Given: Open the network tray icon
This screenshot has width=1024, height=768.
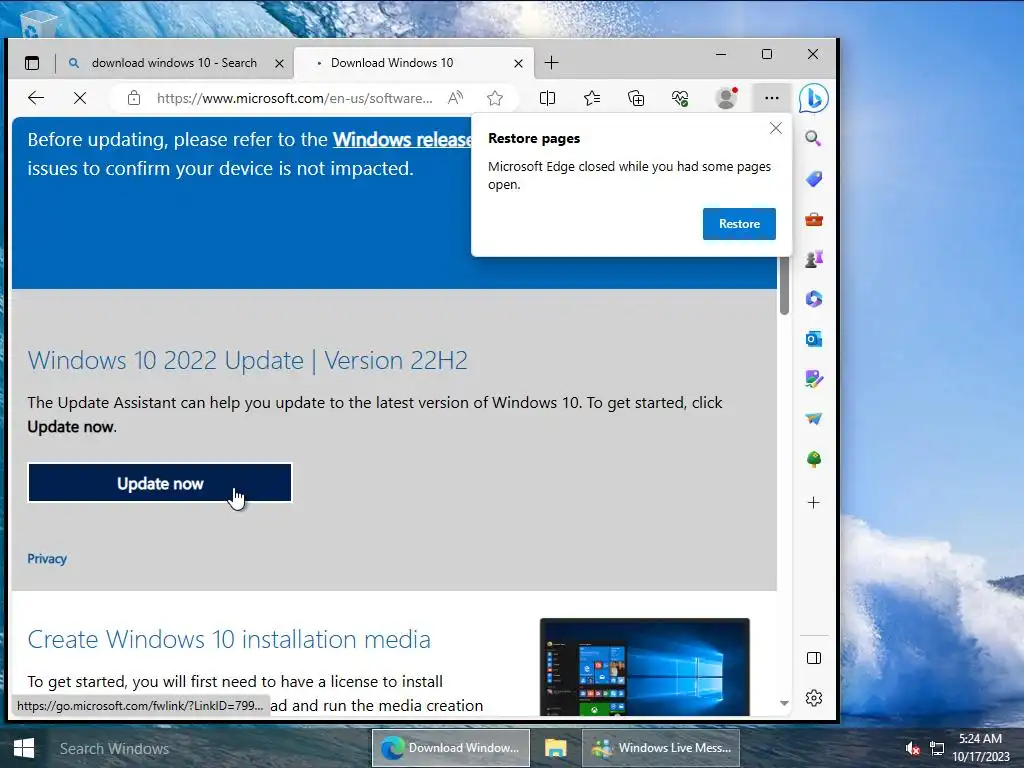Looking at the screenshot, I should point(937,748).
